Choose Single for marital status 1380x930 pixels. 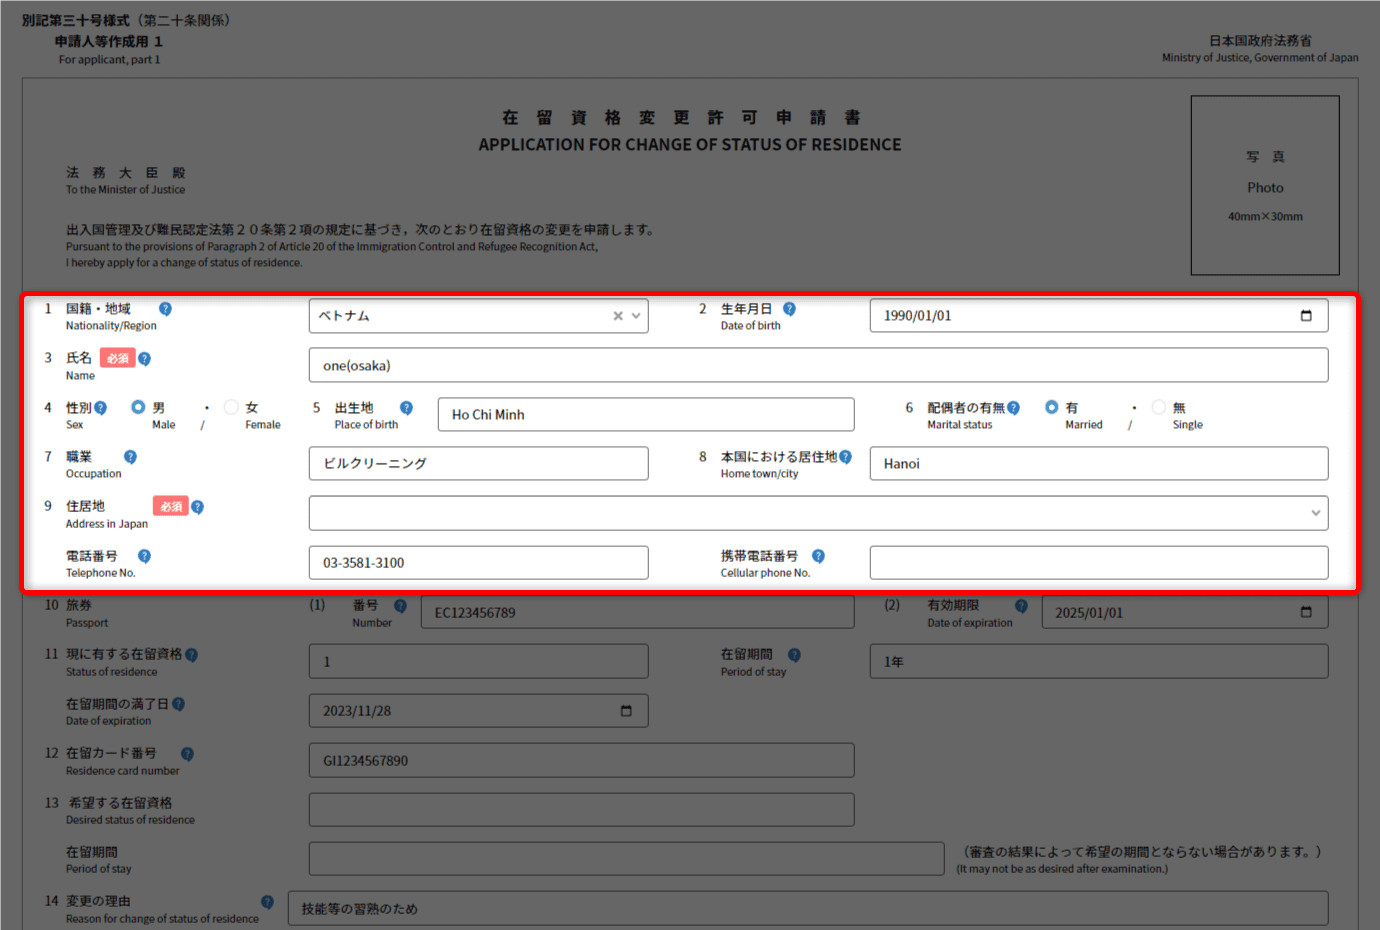[x=1158, y=407]
